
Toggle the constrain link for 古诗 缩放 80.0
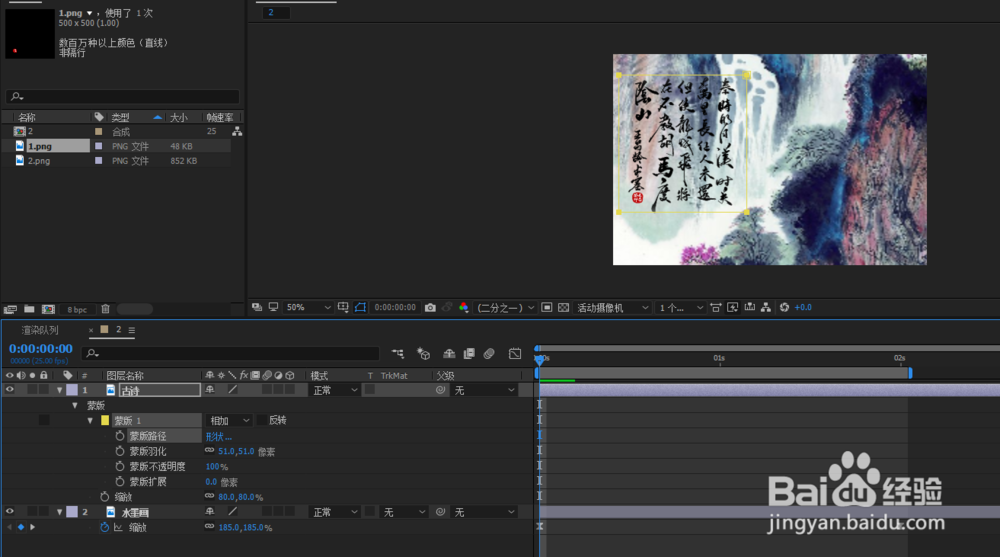pyautogui.click(x=209, y=496)
